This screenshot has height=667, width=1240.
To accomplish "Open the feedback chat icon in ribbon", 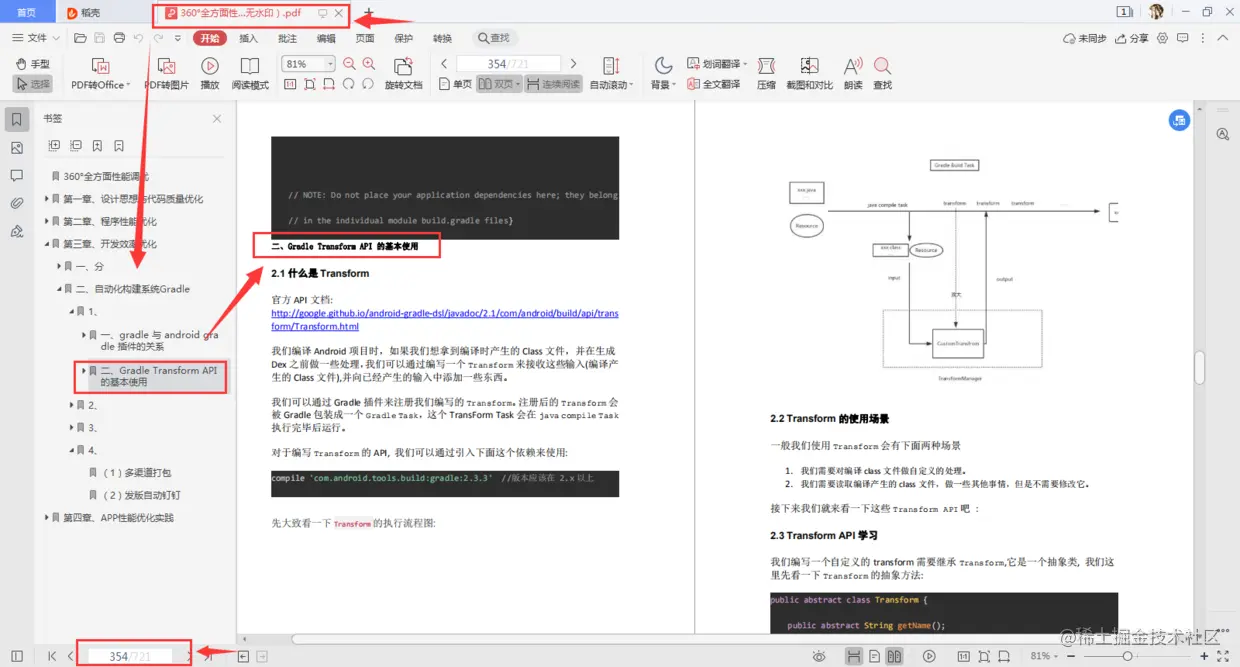I will coord(1182,38).
